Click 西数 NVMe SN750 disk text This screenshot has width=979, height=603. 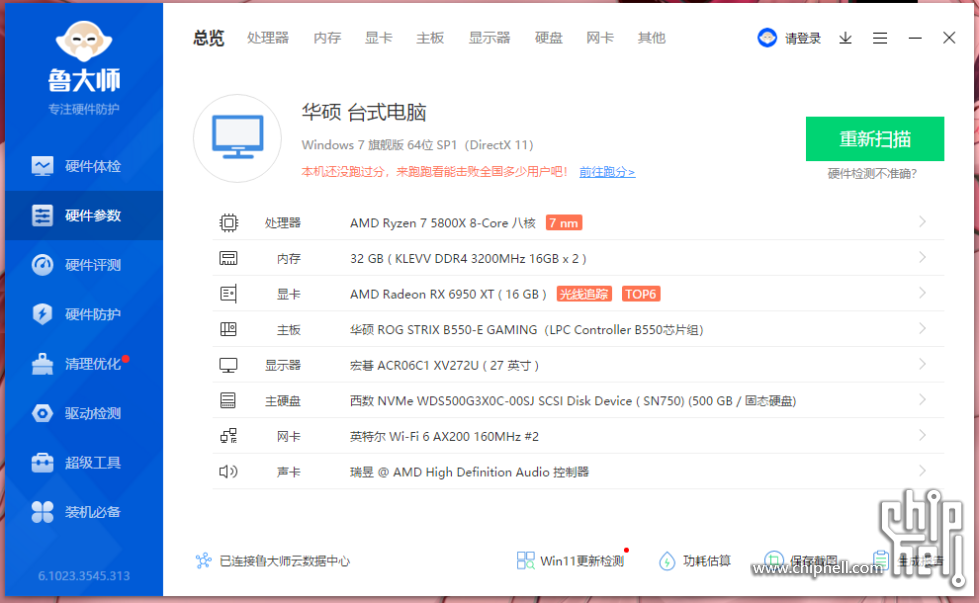point(573,401)
